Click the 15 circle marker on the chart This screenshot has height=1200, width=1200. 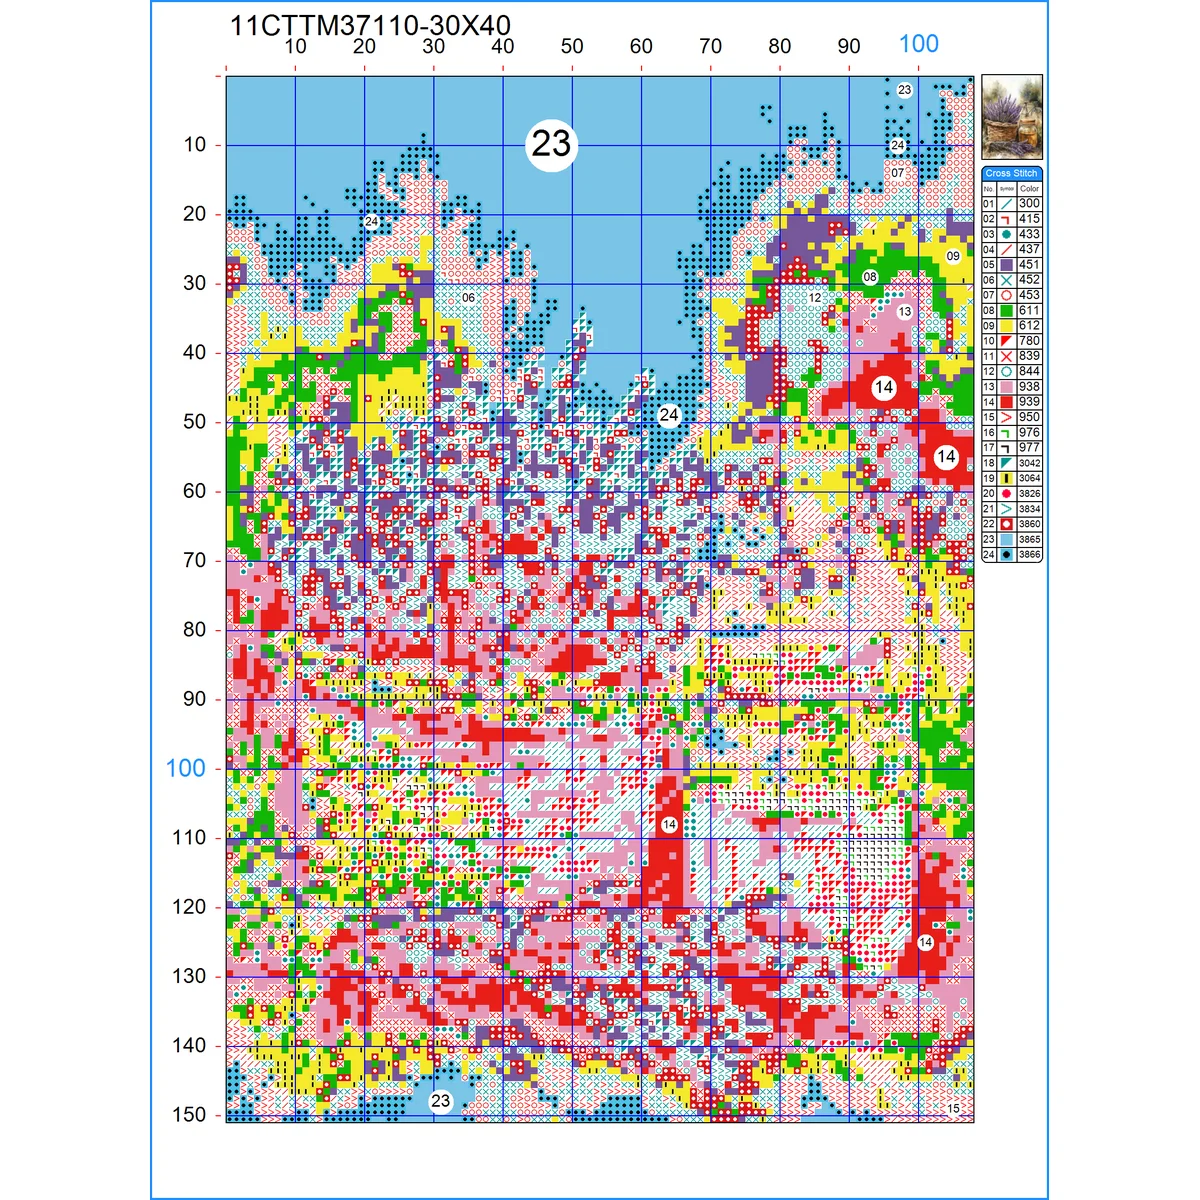coord(953,1109)
